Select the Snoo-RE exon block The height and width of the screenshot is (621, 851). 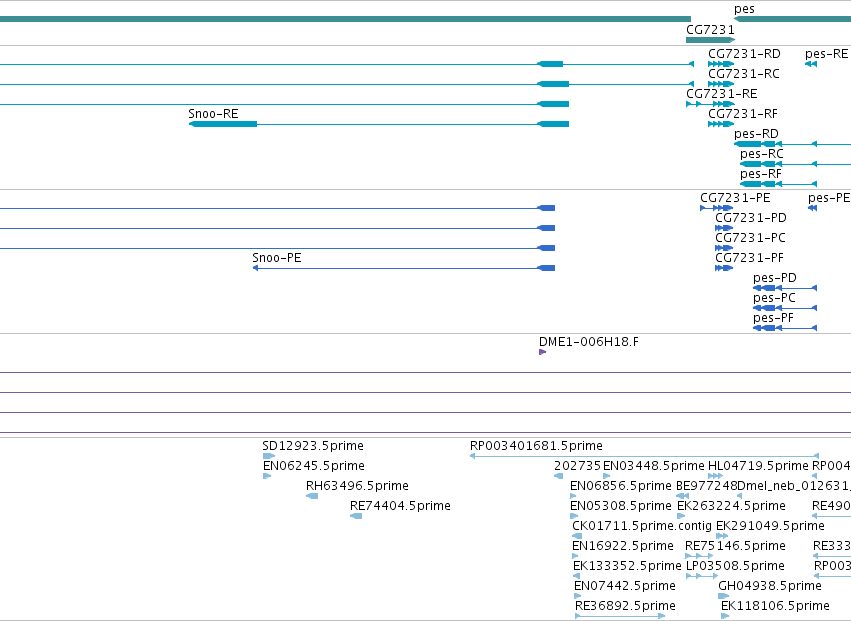(x=223, y=124)
